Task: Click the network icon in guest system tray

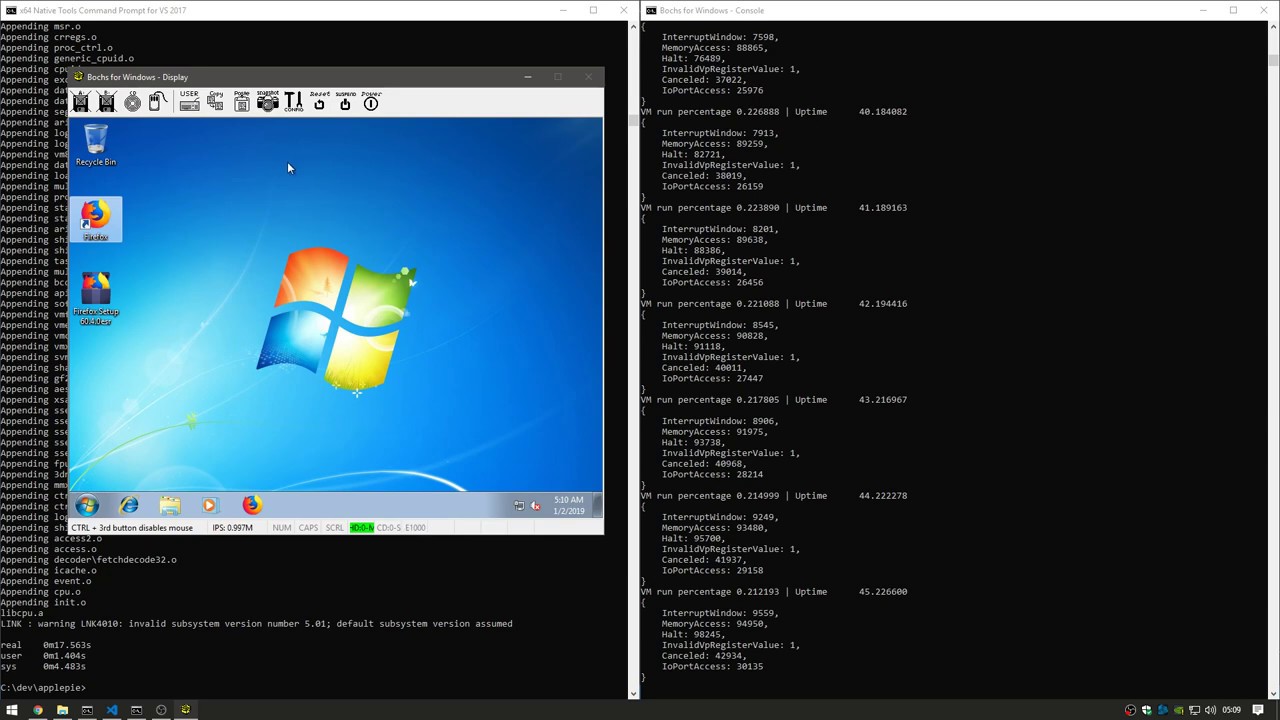Action: tap(518, 506)
